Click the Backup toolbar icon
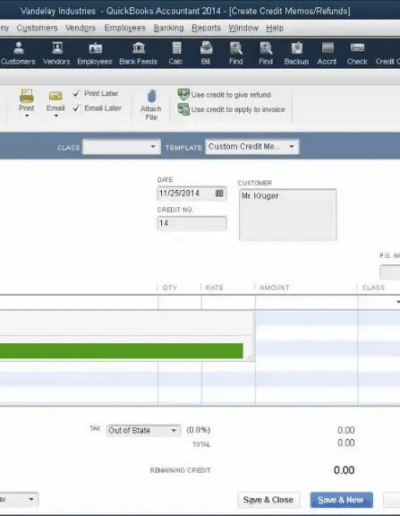Image resolution: width=400 pixels, height=516 pixels. coord(296,53)
